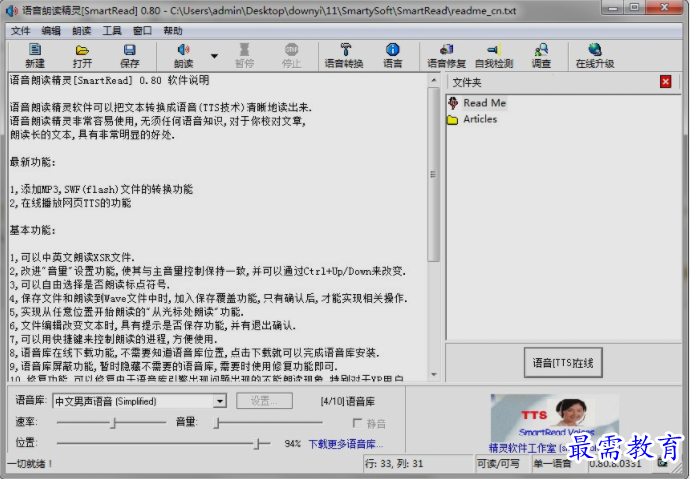
Task: Open the 文件 menu
Action: (x=20, y=31)
